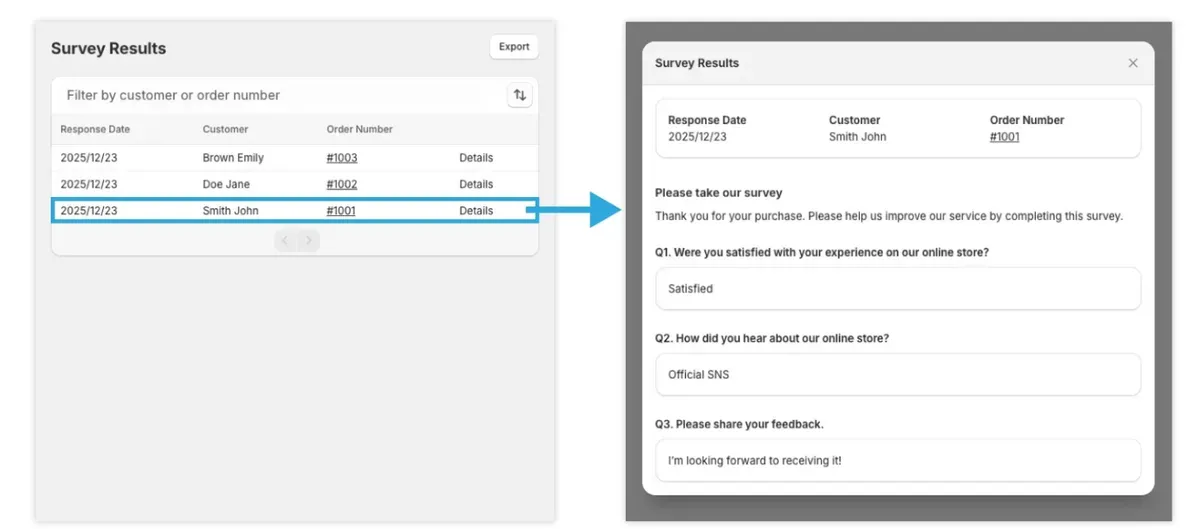This screenshot has width=1200, height=529.
Task: Click the Survey Results page heading
Action: coord(108,49)
